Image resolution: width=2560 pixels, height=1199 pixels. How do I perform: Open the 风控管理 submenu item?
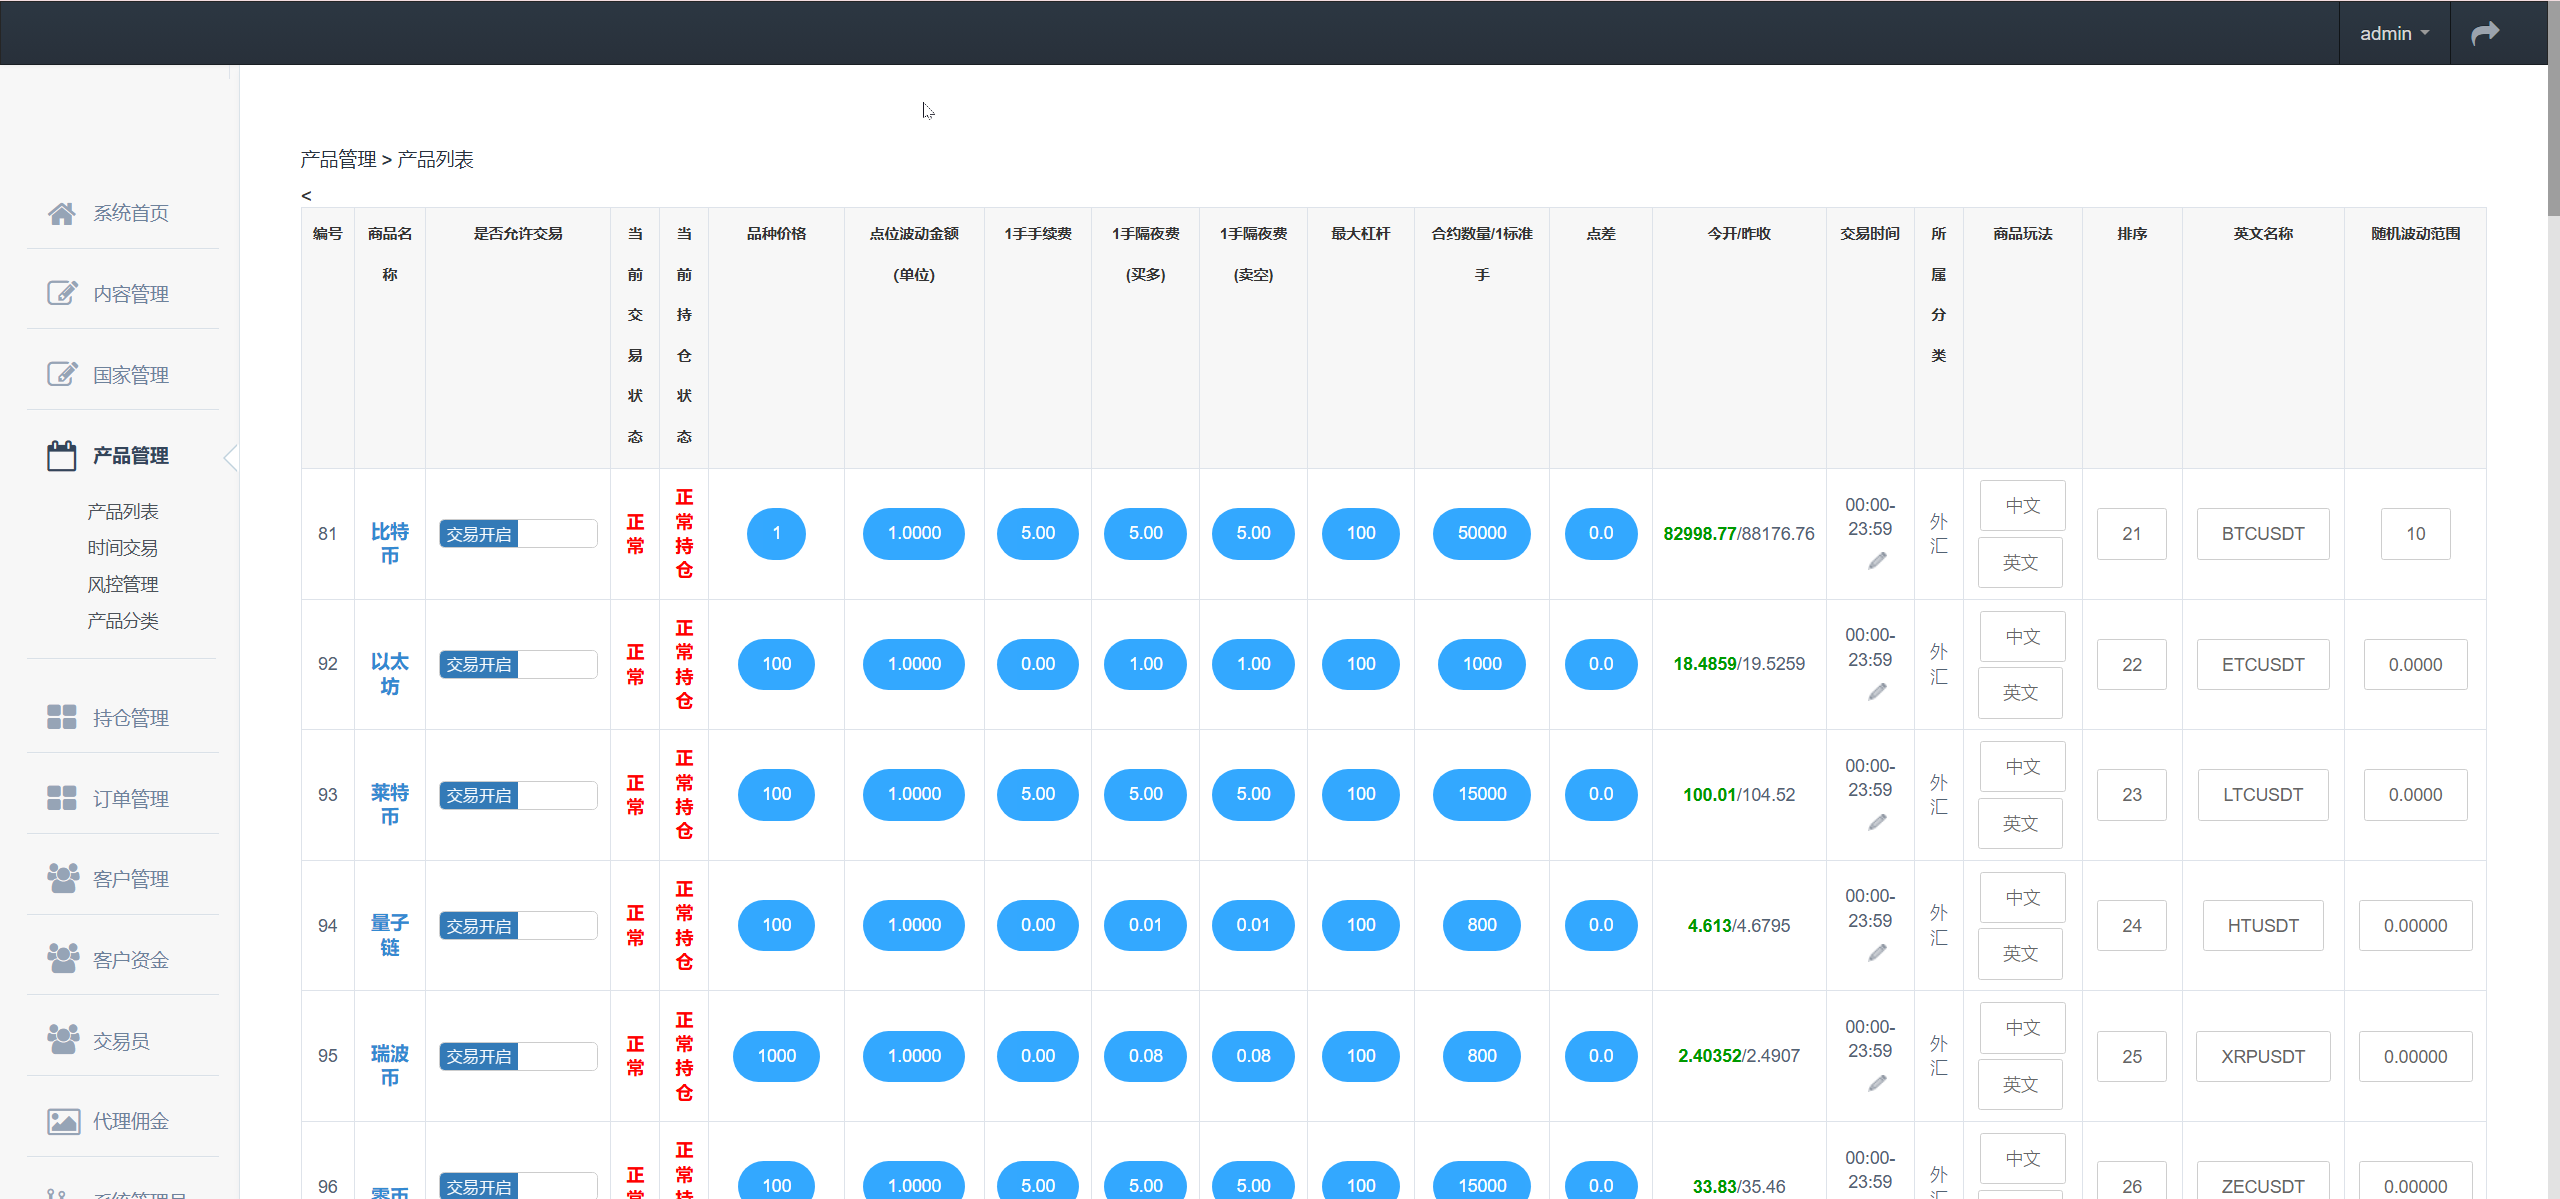coord(123,584)
